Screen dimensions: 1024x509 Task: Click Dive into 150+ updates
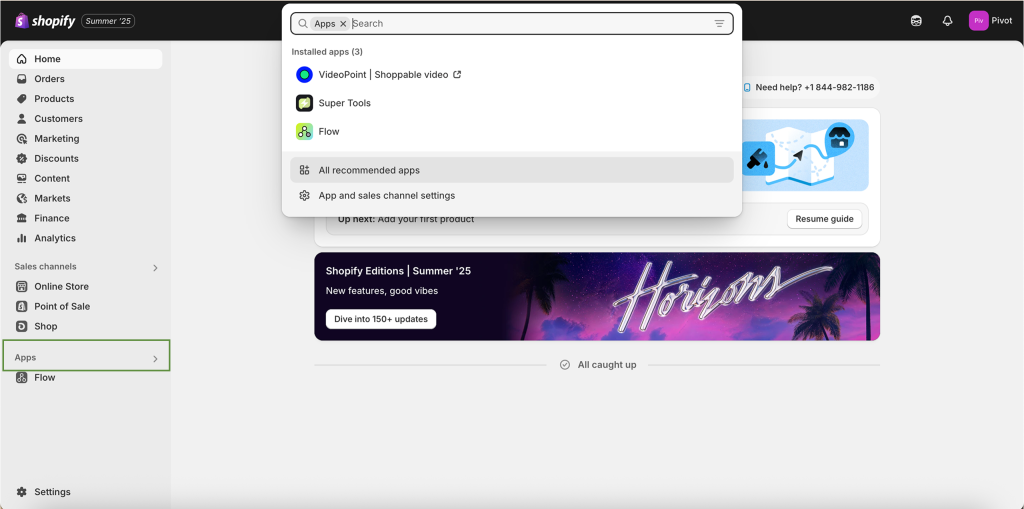pos(381,319)
